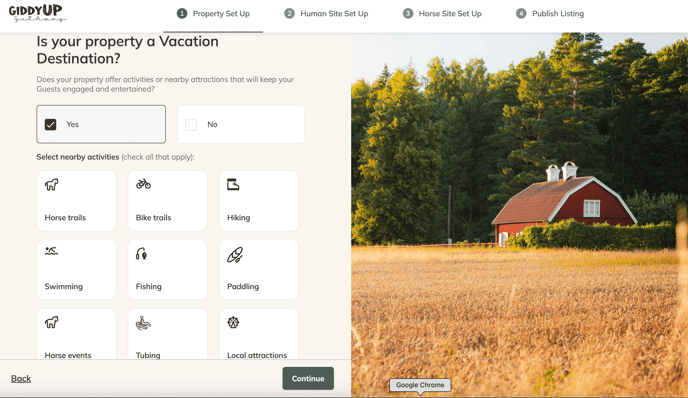Select the Fishing label
This screenshot has height=398, width=688.
(x=148, y=287)
